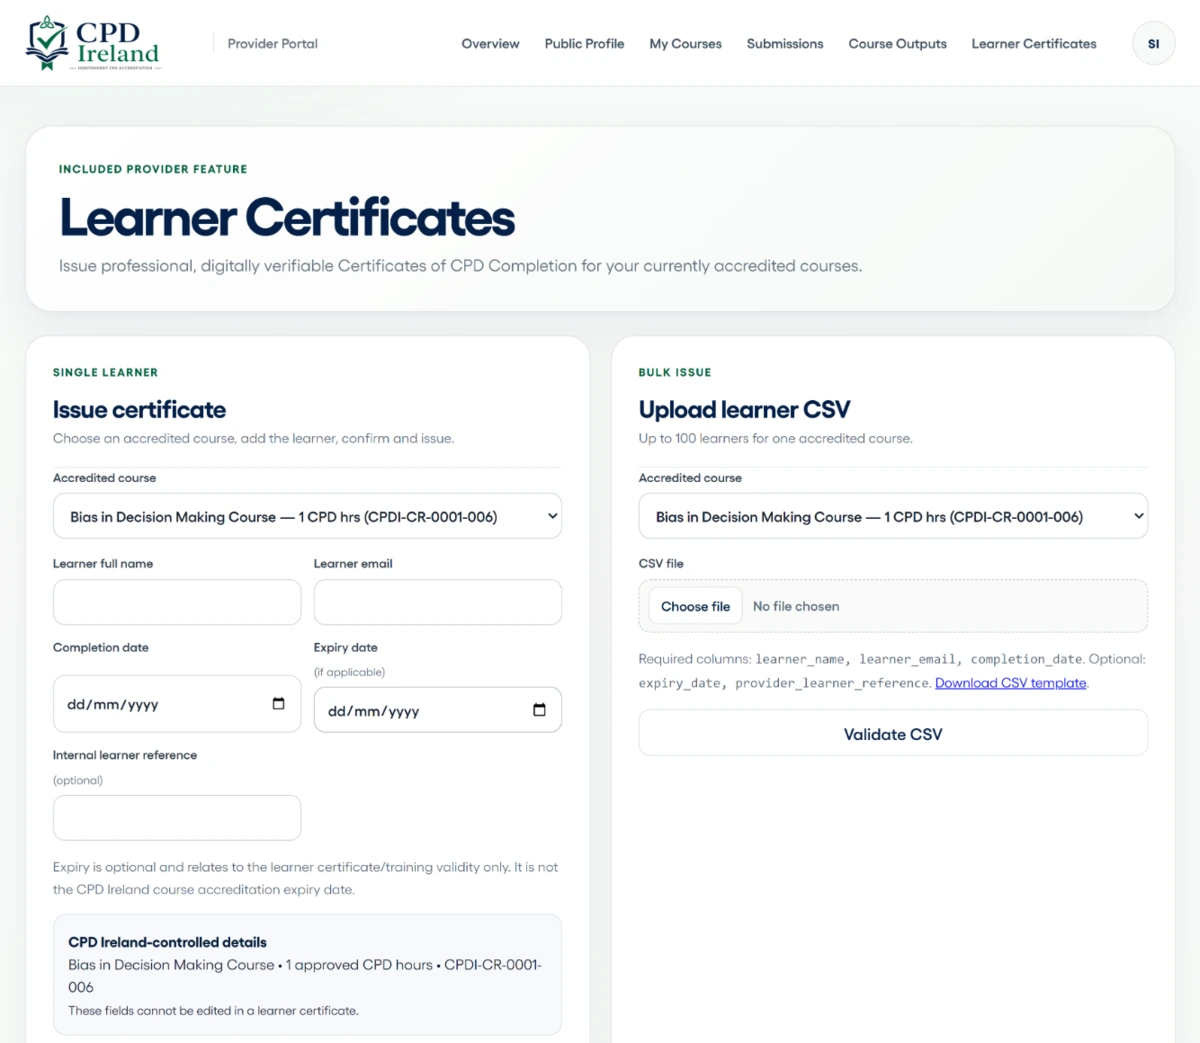Click the Completion date input
This screenshot has height=1043, width=1200.
click(177, 704)
